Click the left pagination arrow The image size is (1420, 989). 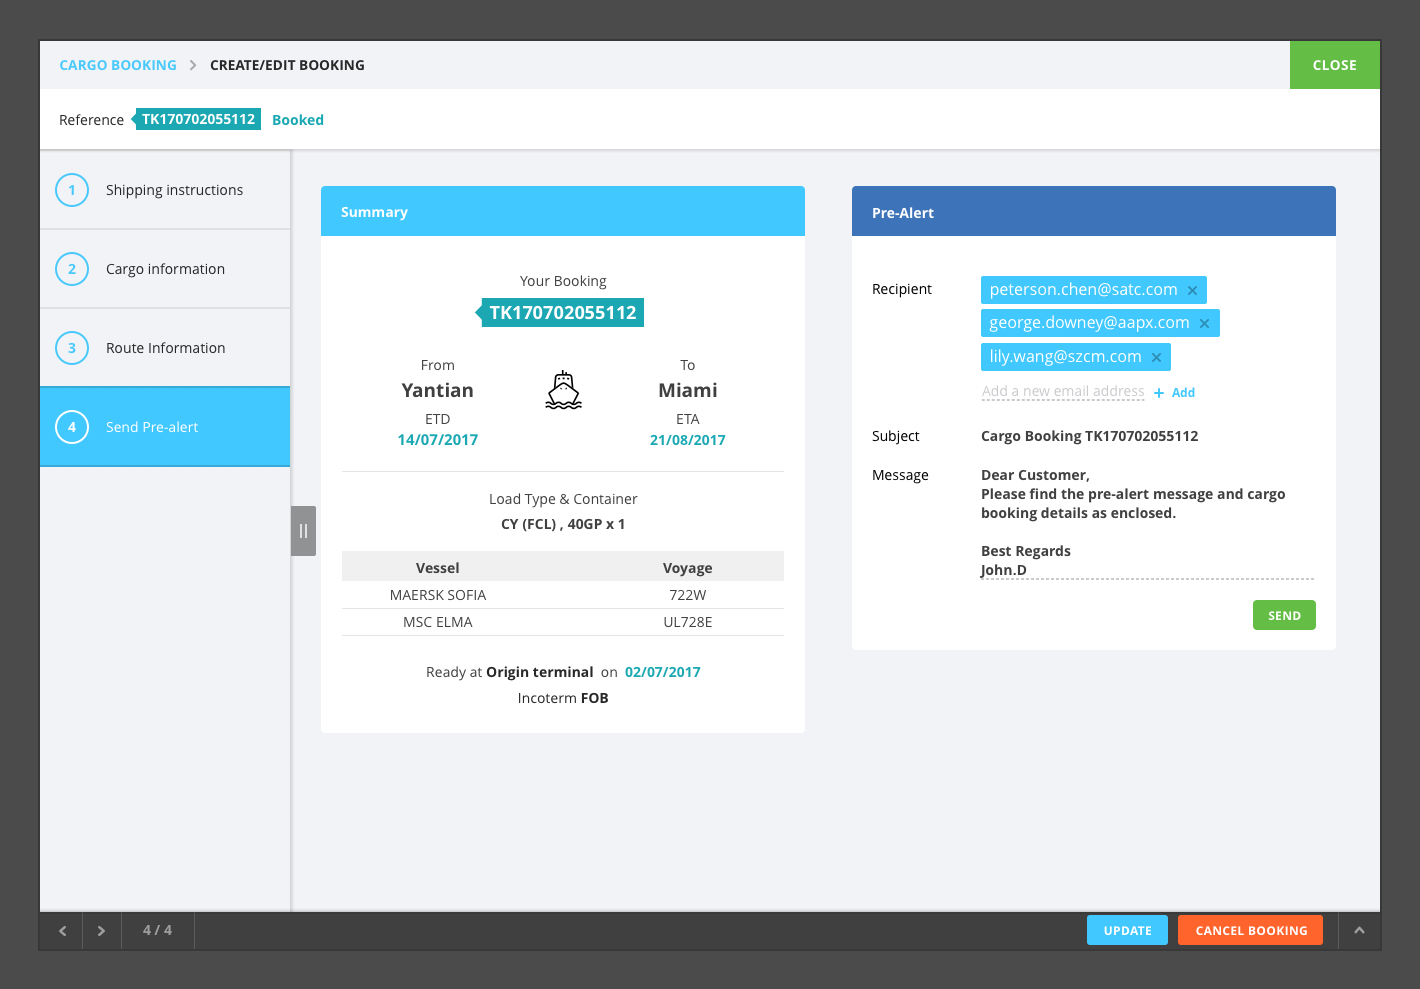click(61, 930)
